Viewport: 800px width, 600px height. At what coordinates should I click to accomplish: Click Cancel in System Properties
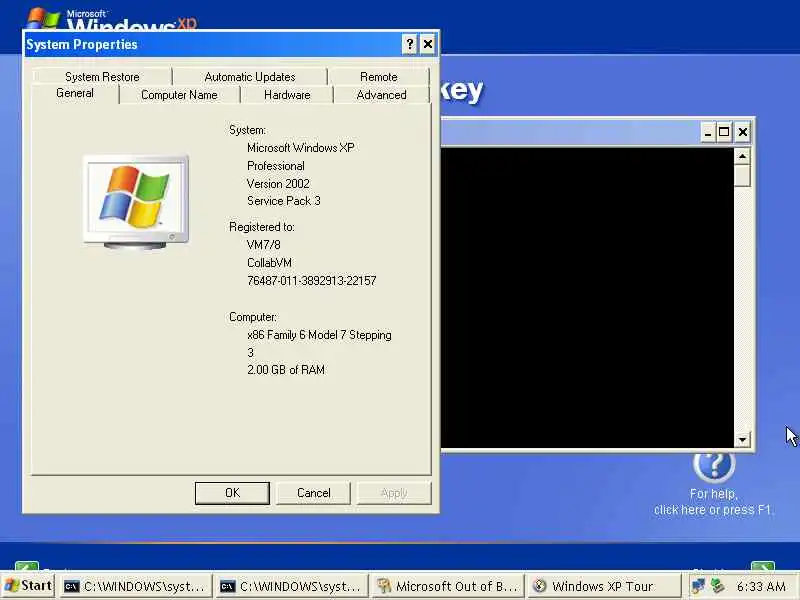pos(313,493)
